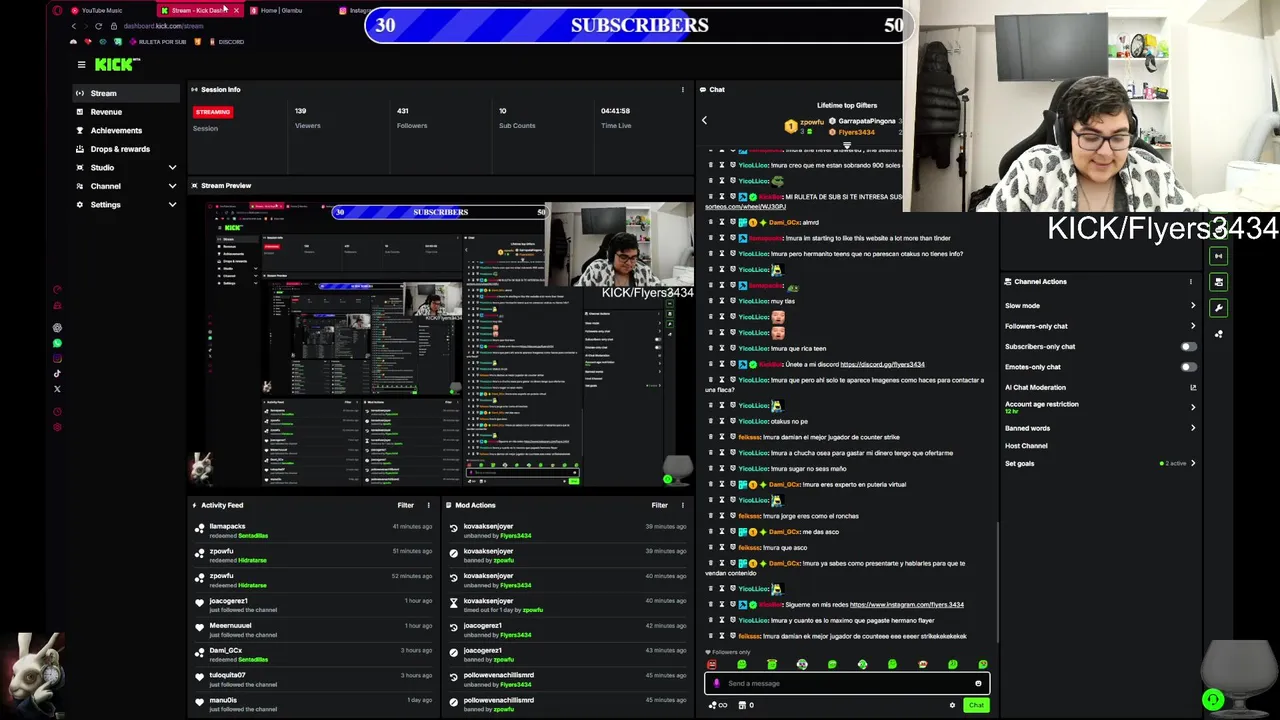
Task: Toggle Subscribers-only chat switch
Action: point(1188,346)
